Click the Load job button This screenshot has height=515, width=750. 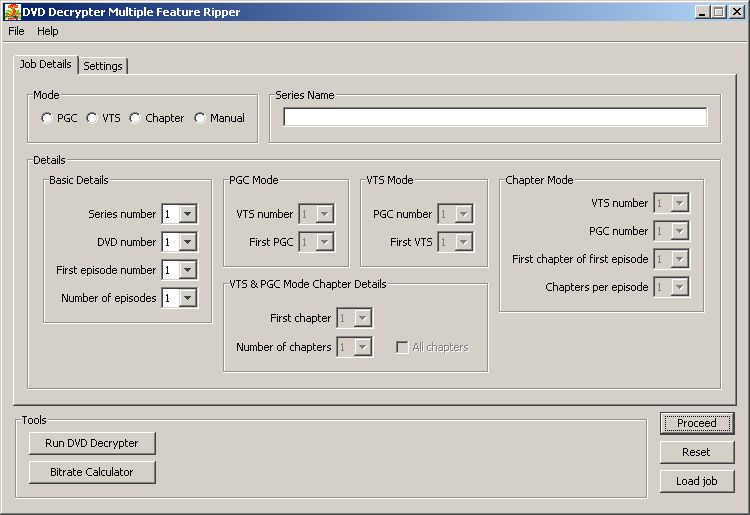coord(697,482)
